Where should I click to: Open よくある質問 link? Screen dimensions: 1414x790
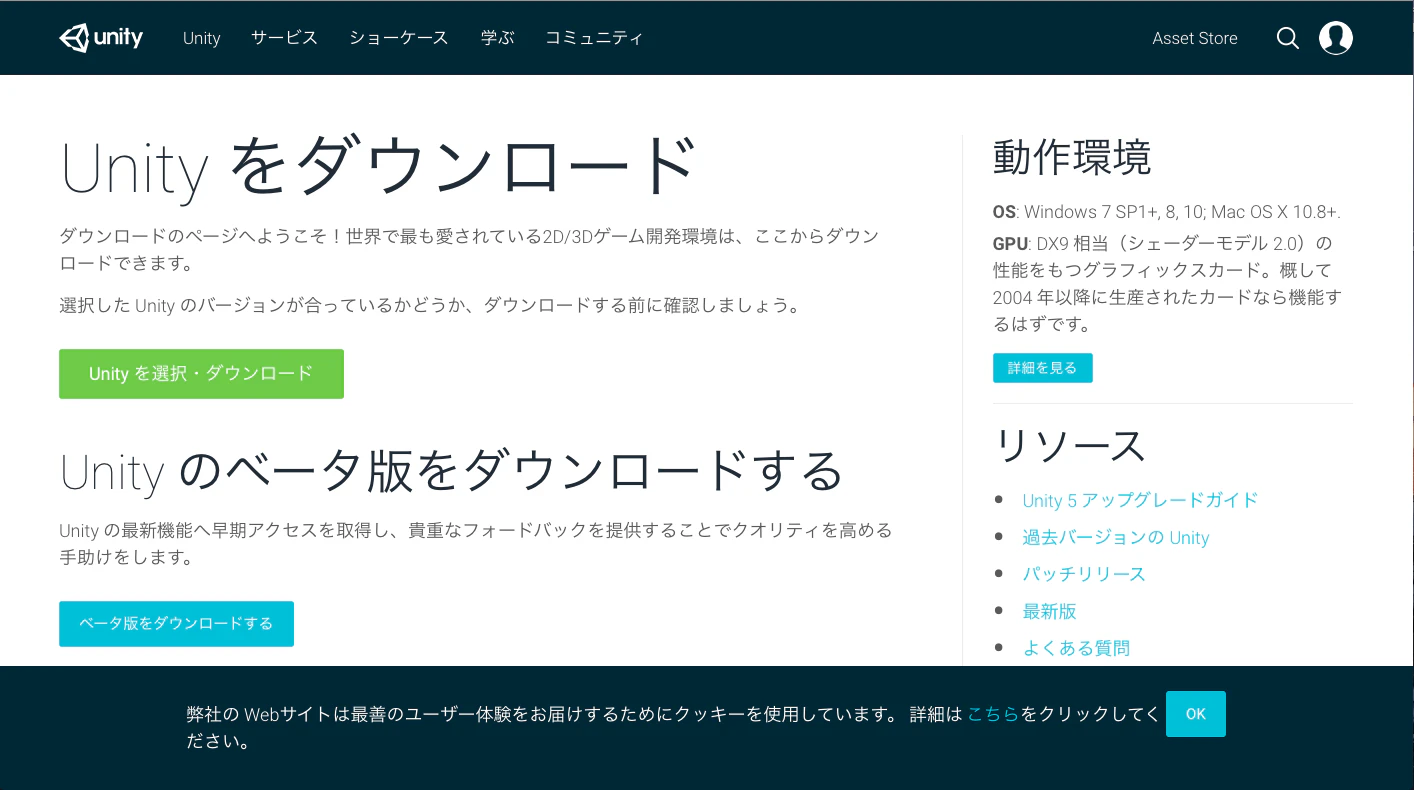[1076, 648]
